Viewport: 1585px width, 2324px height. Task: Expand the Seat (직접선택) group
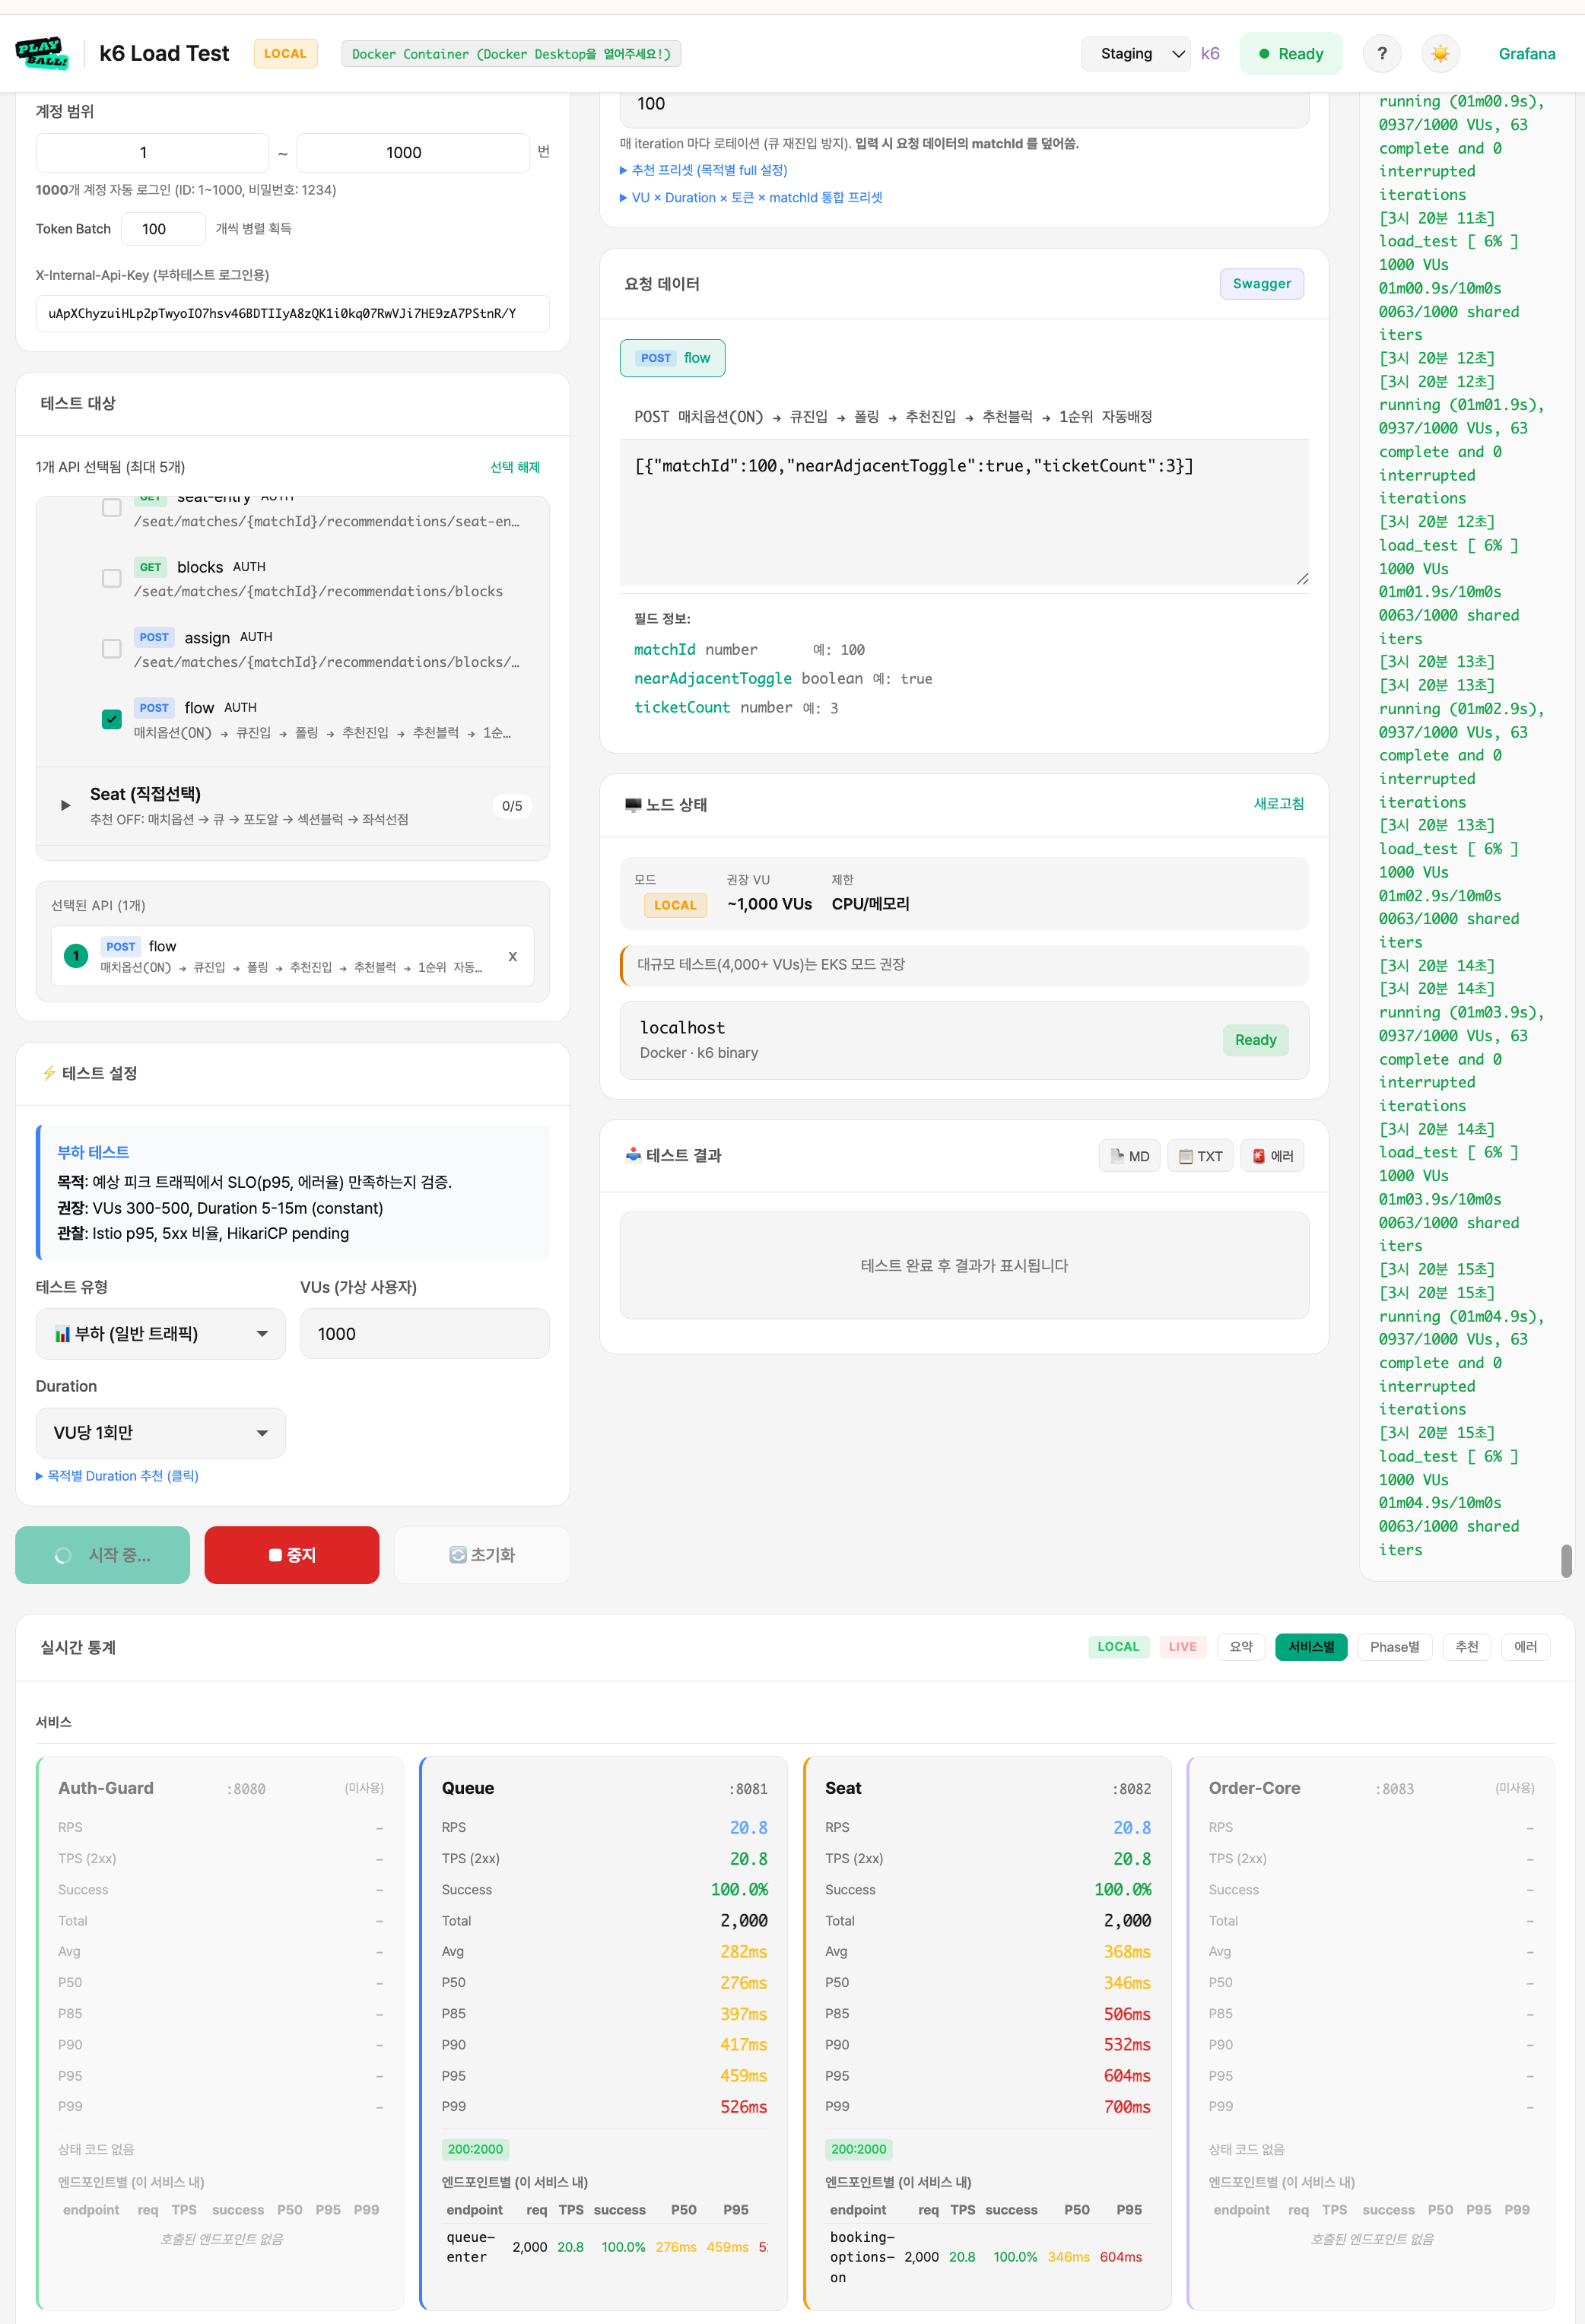66,805
